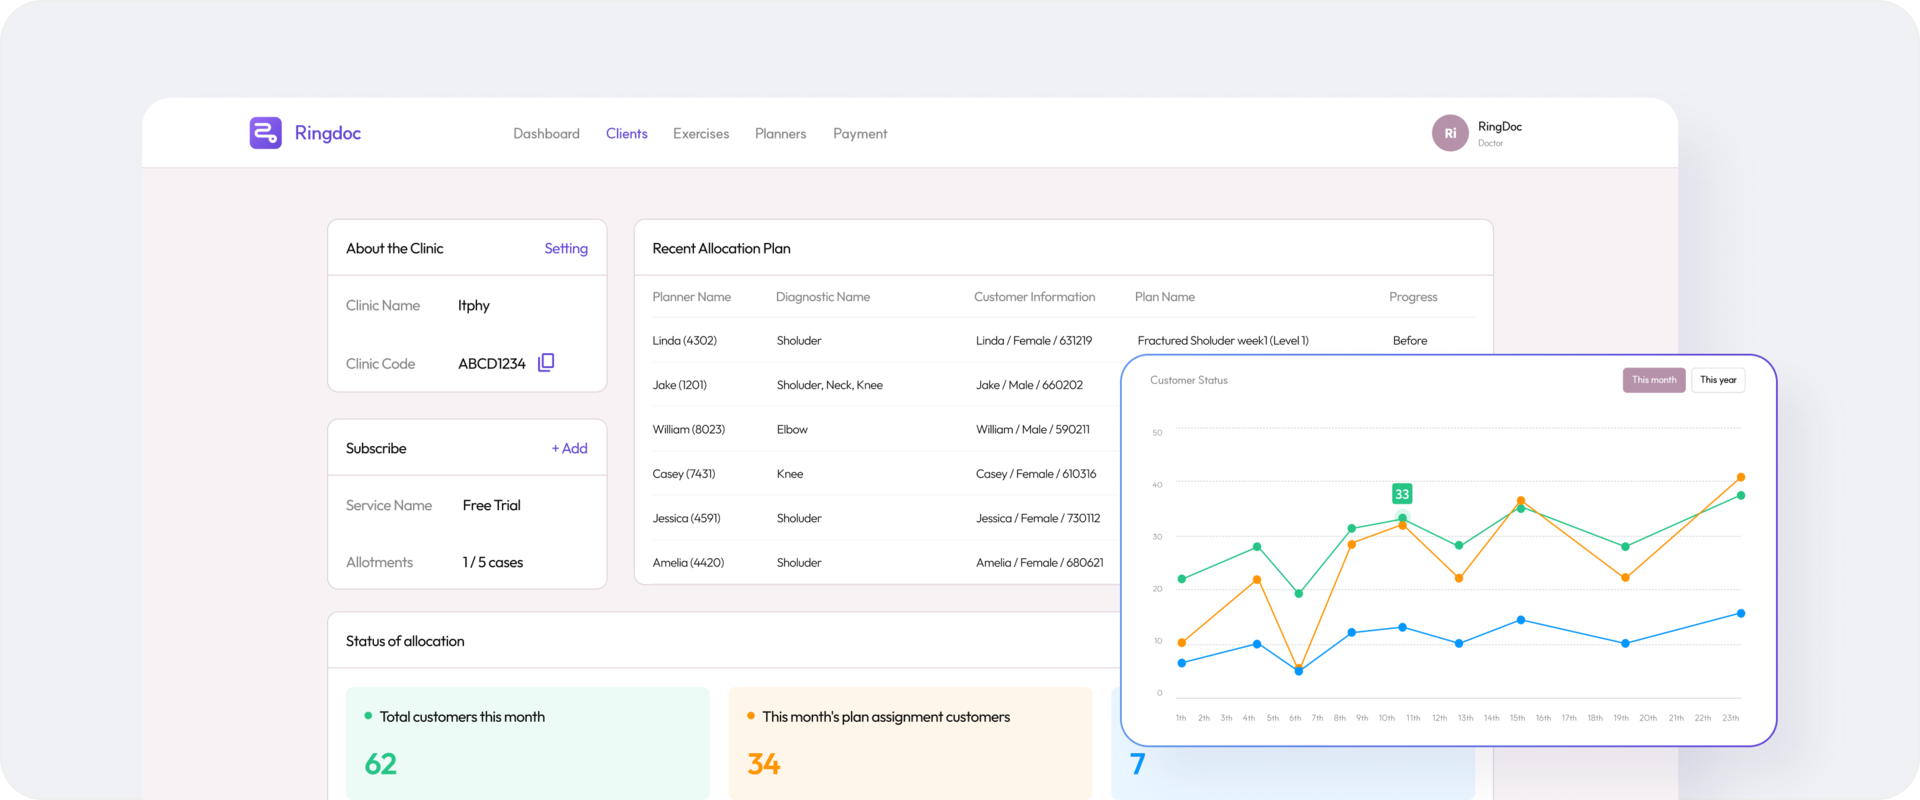Screen dimensions: 1920x800
Task: Click plan Fractured Sholuder week1 (Level 1)
Action: [1223, 341]
